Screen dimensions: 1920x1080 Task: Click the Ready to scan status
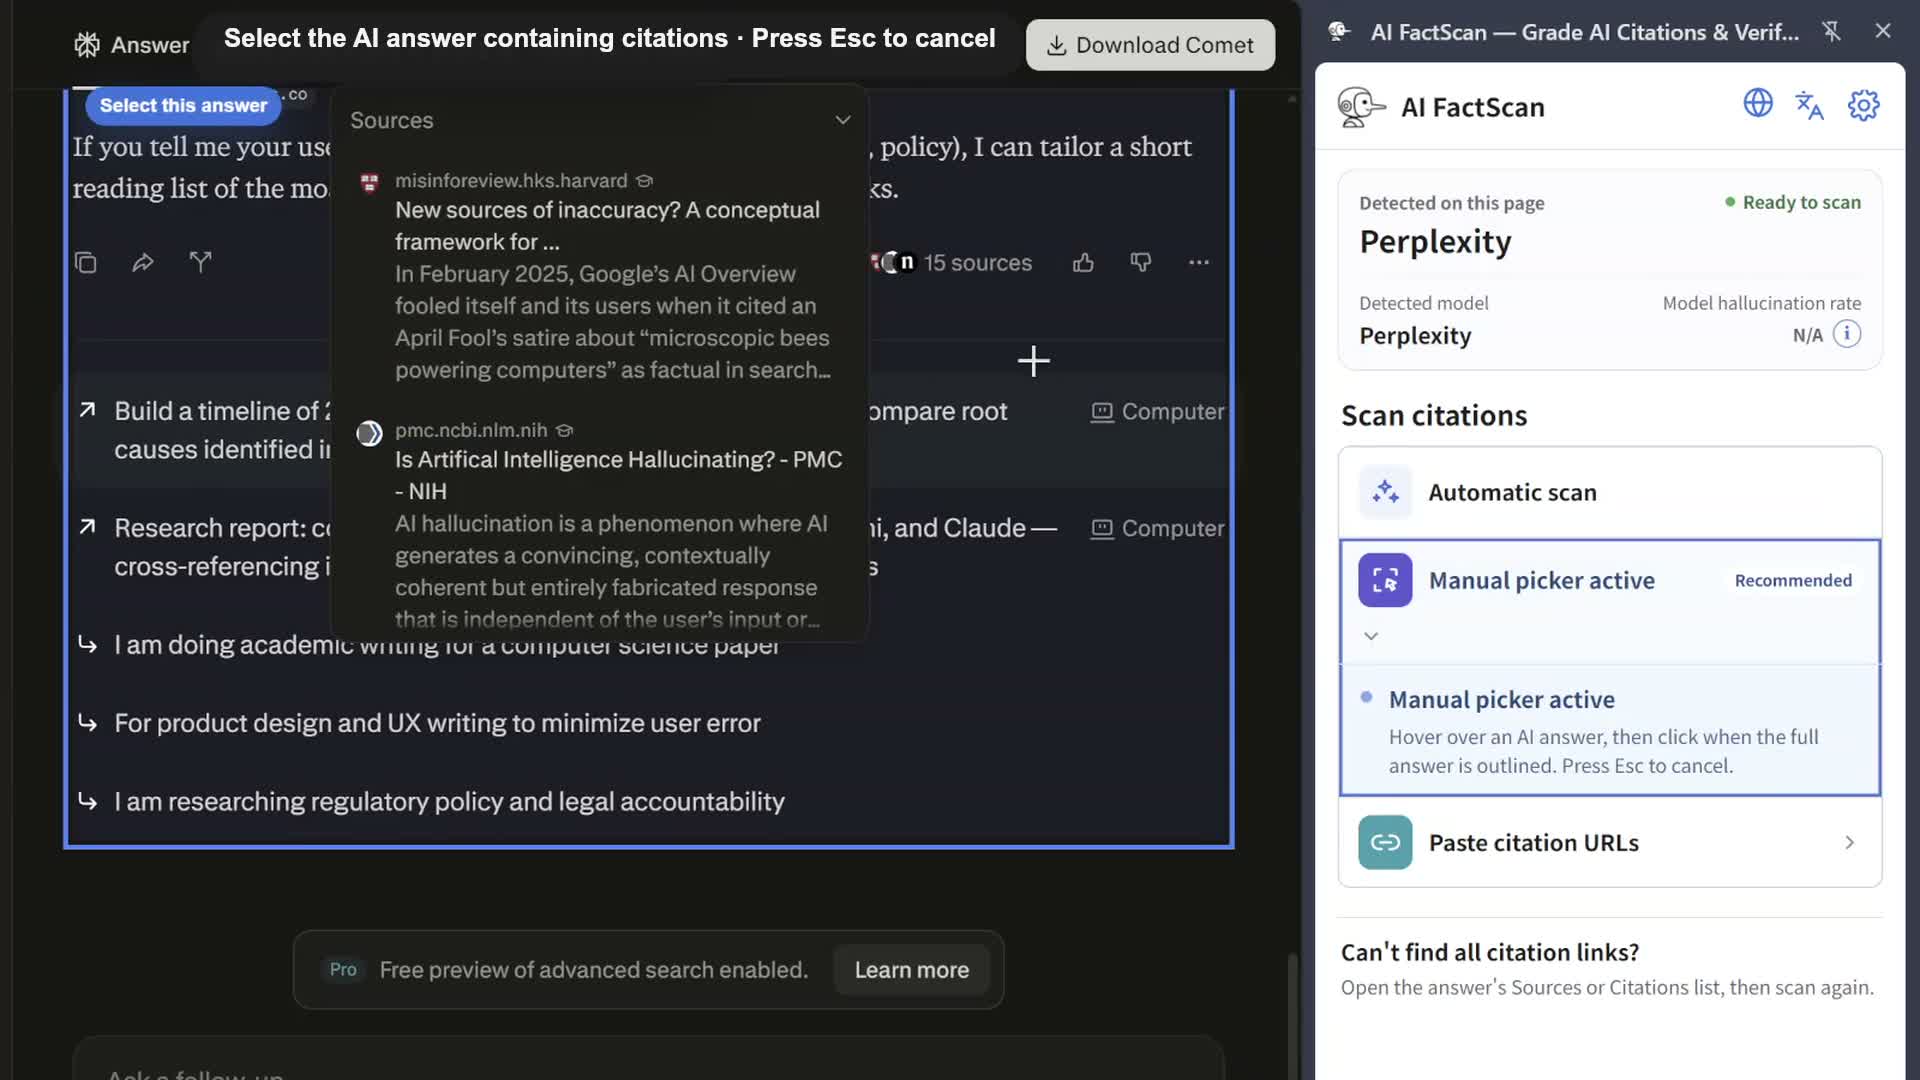click(x=1793, y=202)
